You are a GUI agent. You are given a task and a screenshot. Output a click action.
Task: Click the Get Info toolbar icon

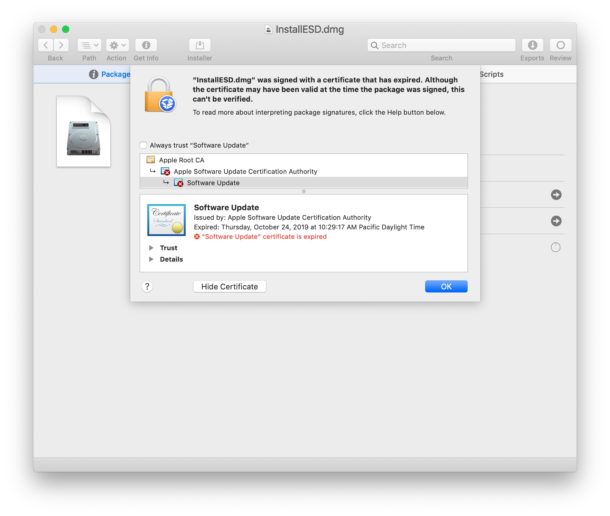click(x=146, y=45)
